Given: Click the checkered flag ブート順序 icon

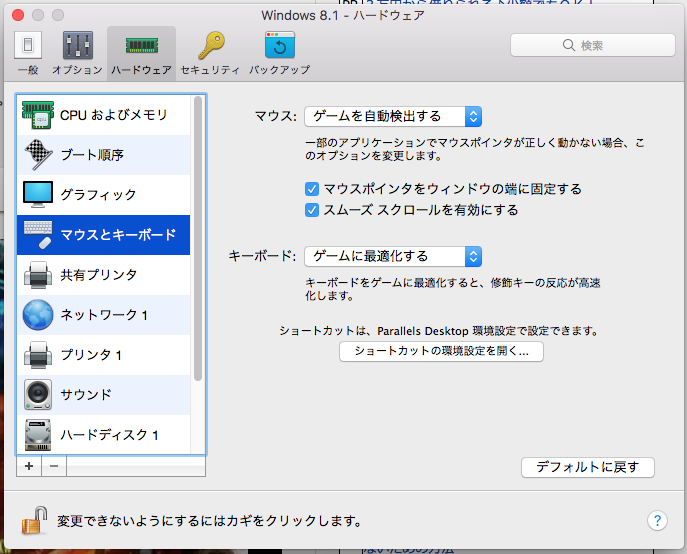Looking at the screenshot, I should click(x=38, y=155).
